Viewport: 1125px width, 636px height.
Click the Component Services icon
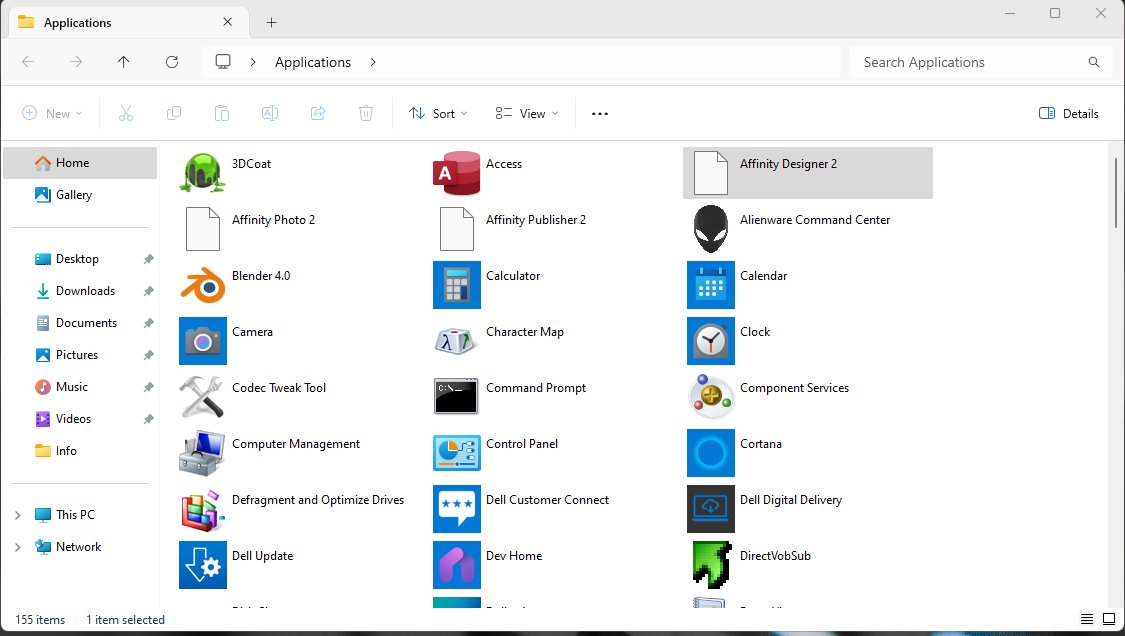pos(710,396)
